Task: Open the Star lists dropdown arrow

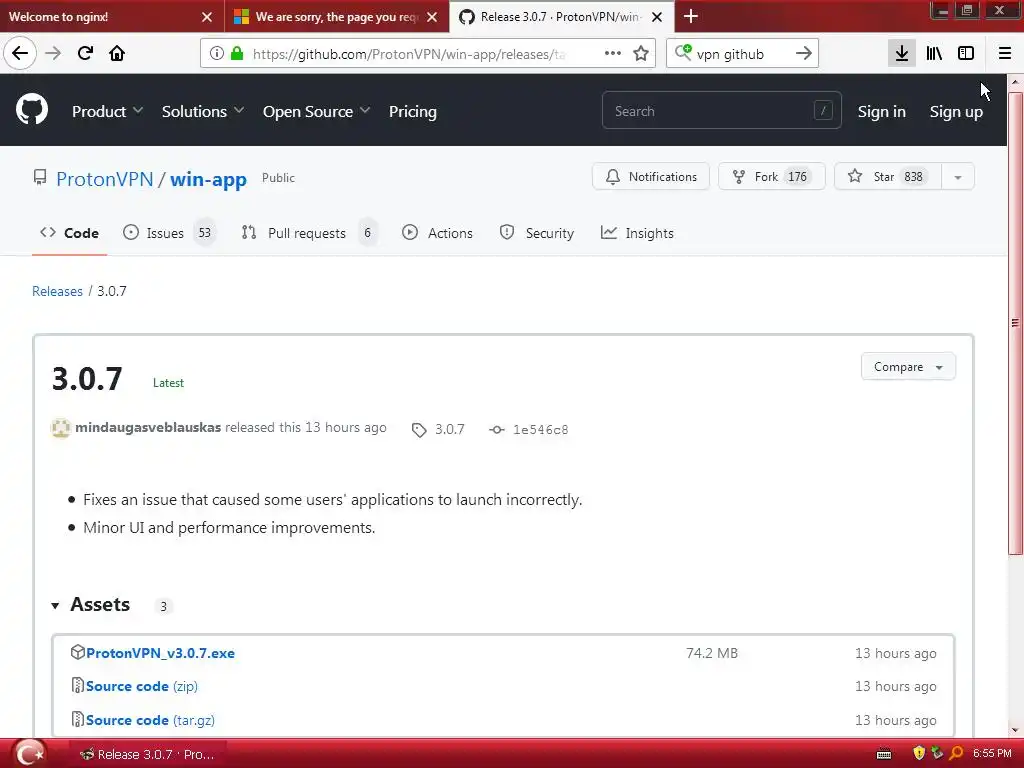Action: pos(957,177)
